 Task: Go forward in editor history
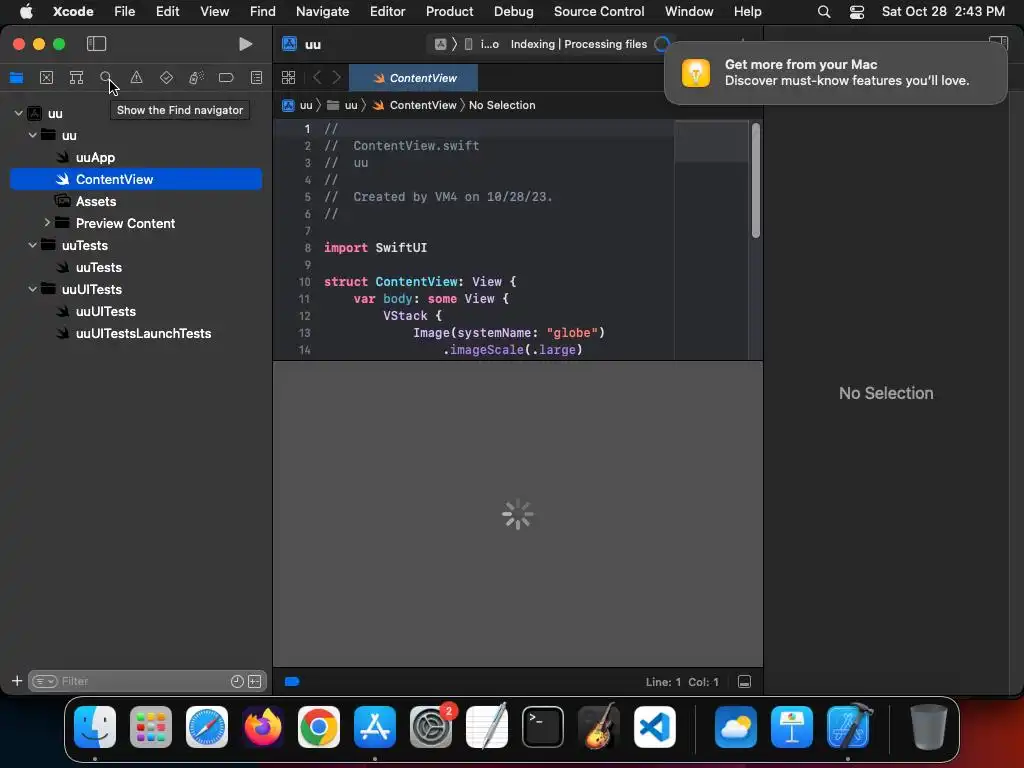tap(336, 78)
